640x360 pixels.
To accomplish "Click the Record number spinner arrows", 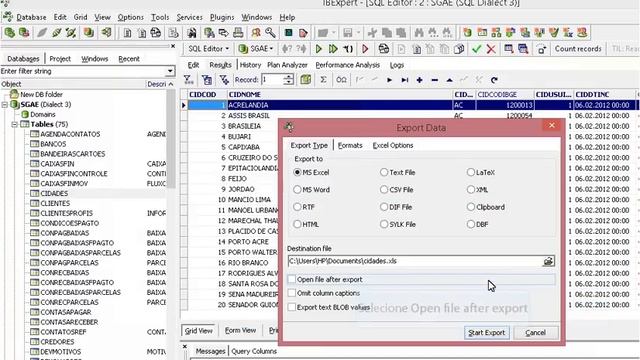I will tap(289, 80).
